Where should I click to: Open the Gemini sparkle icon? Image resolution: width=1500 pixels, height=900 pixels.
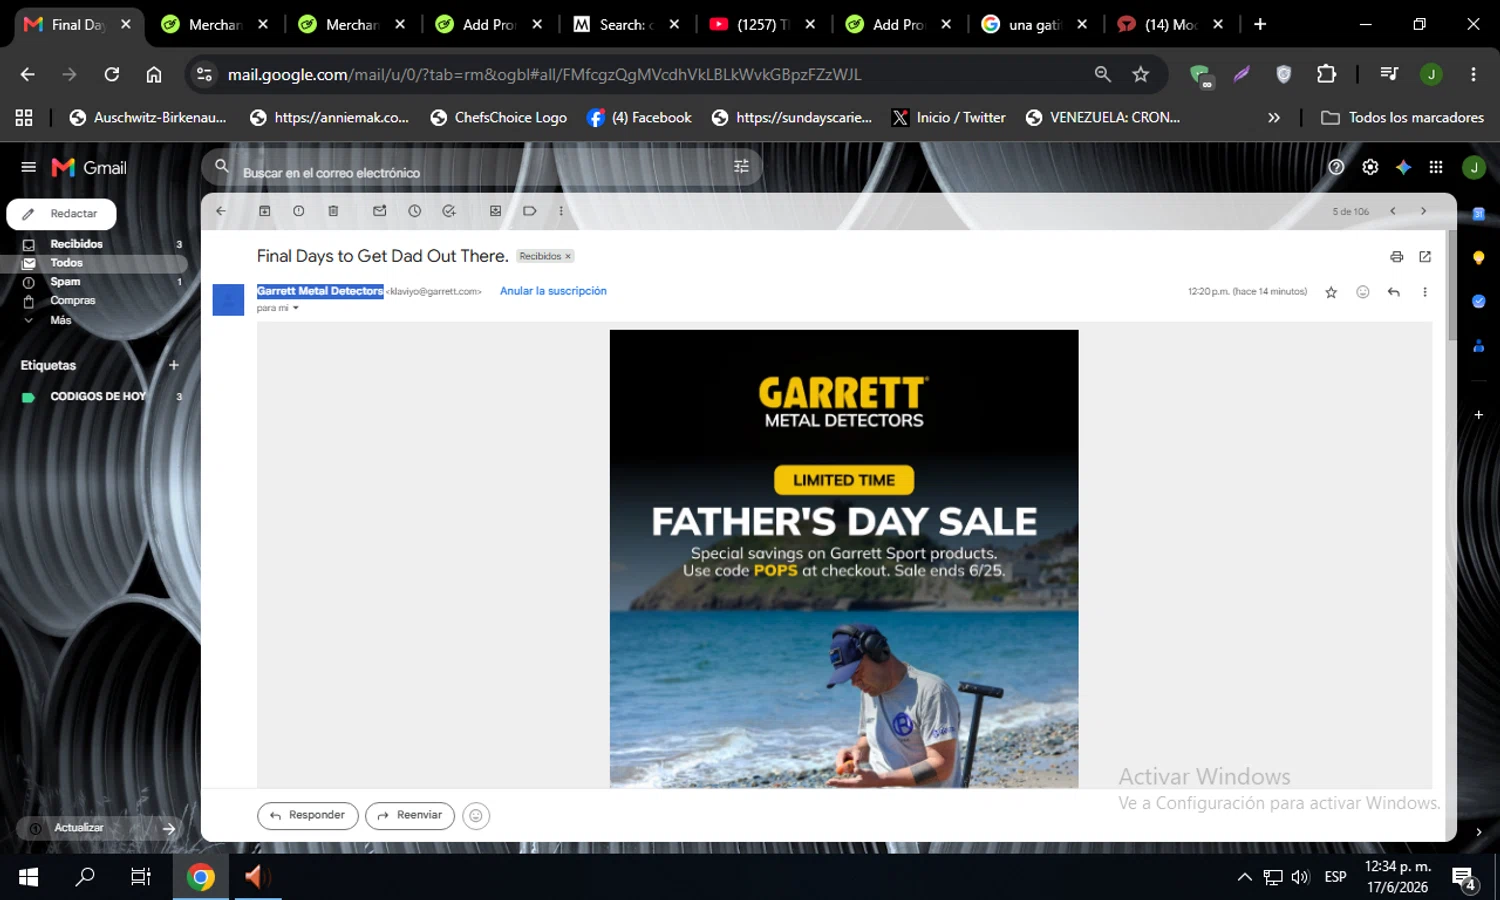[x=1403, y=167]
